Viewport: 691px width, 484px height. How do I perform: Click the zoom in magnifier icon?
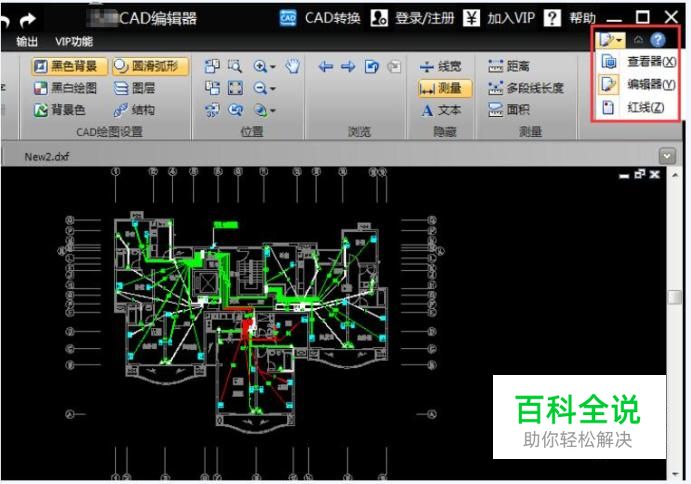tap(260, 66)
